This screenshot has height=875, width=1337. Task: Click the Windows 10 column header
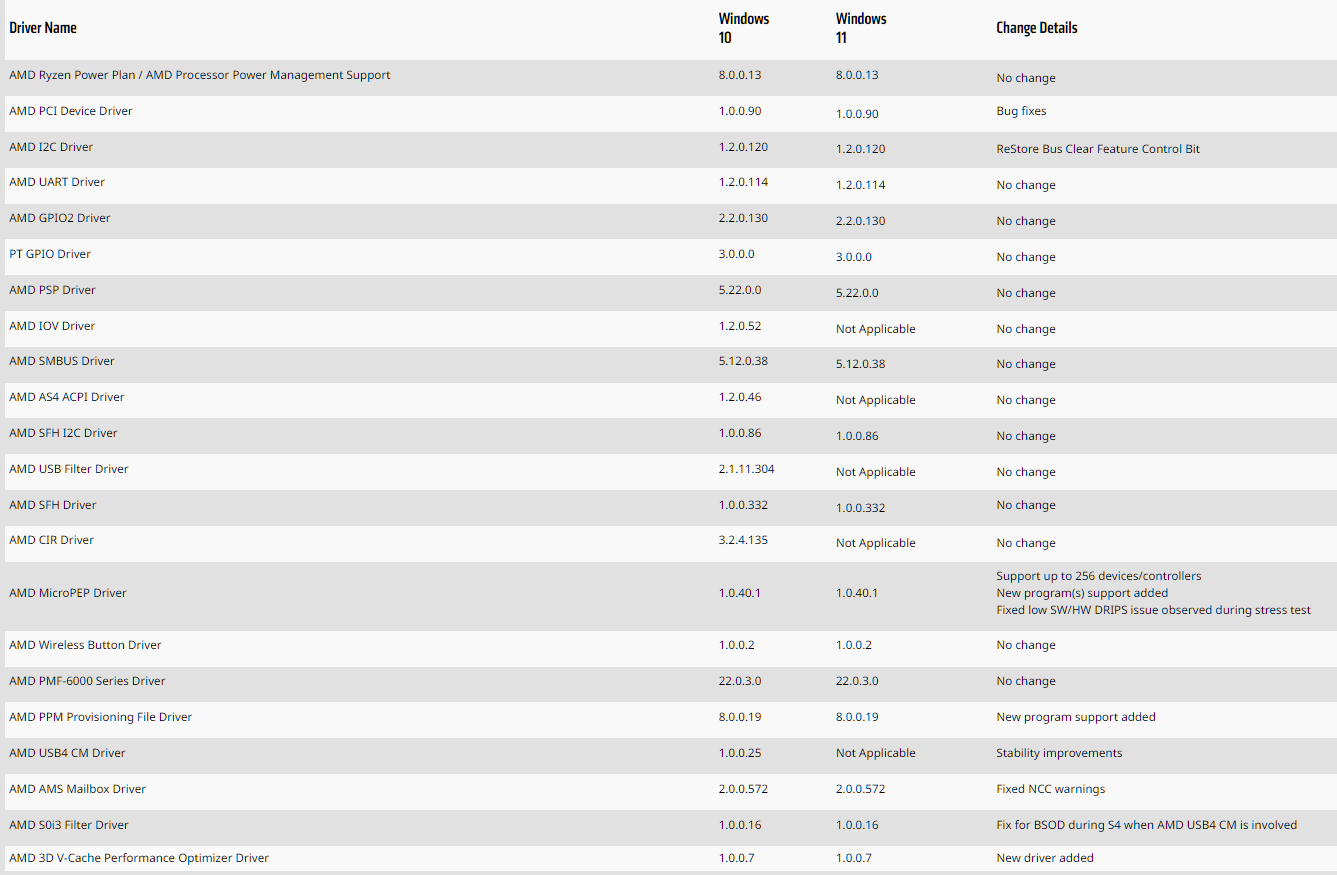click(744, 28)
